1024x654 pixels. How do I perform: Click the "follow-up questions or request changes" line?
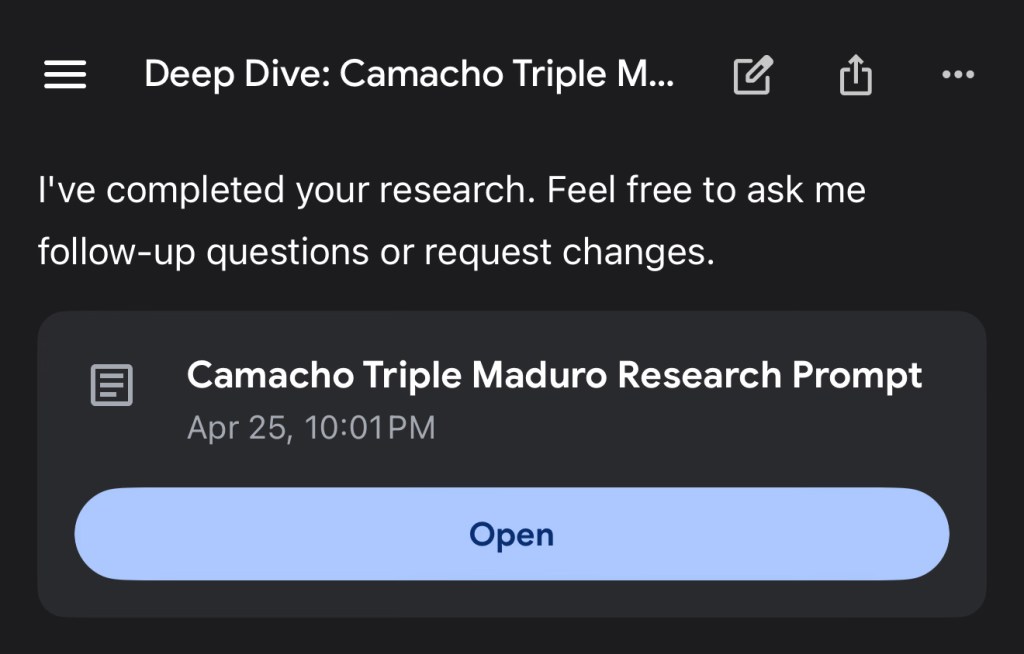pos(376,252)
